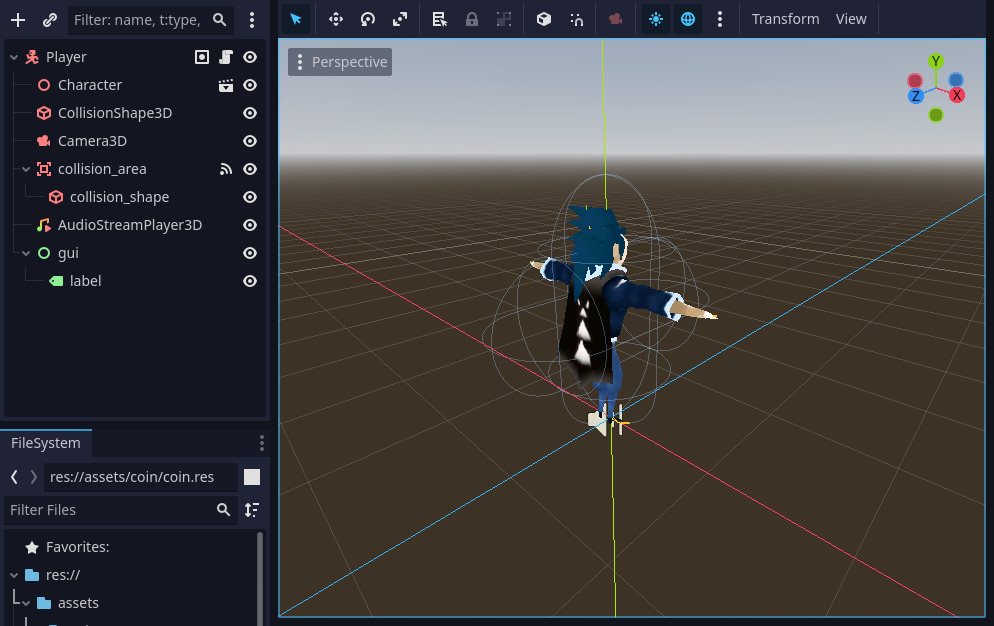Toggle use local space cube icon

tap(543, 20)
